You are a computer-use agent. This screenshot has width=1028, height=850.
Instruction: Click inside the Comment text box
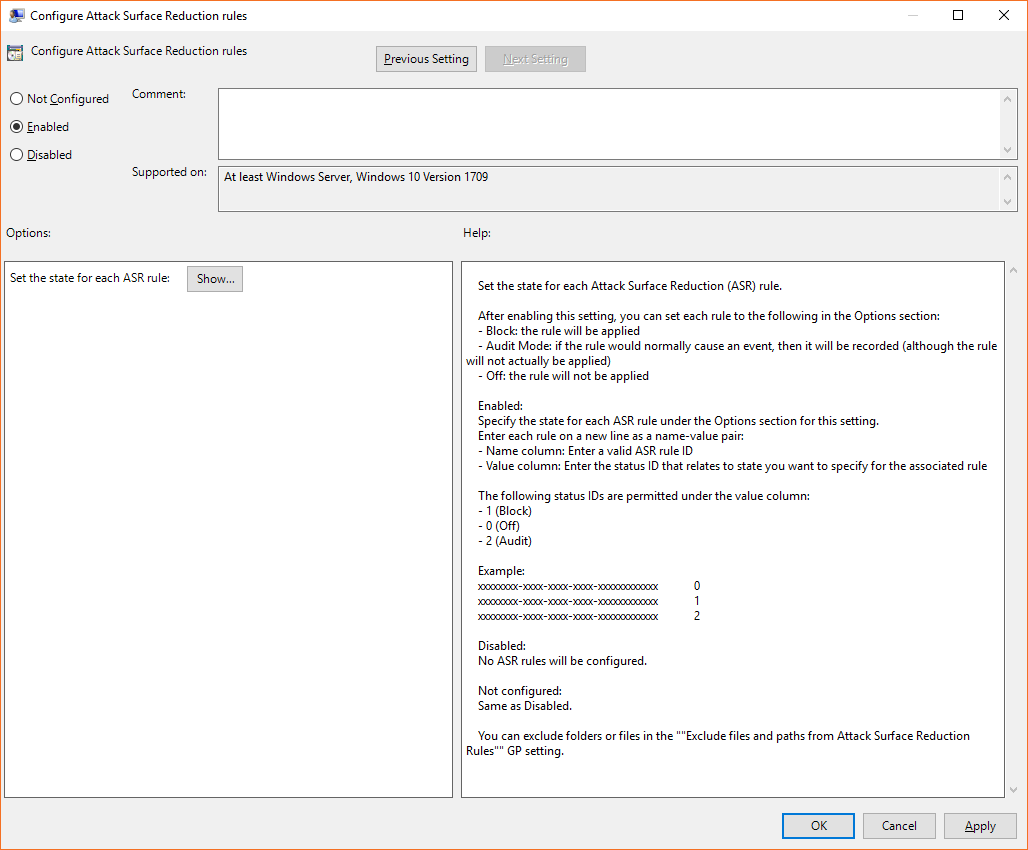tap(609, 124)
